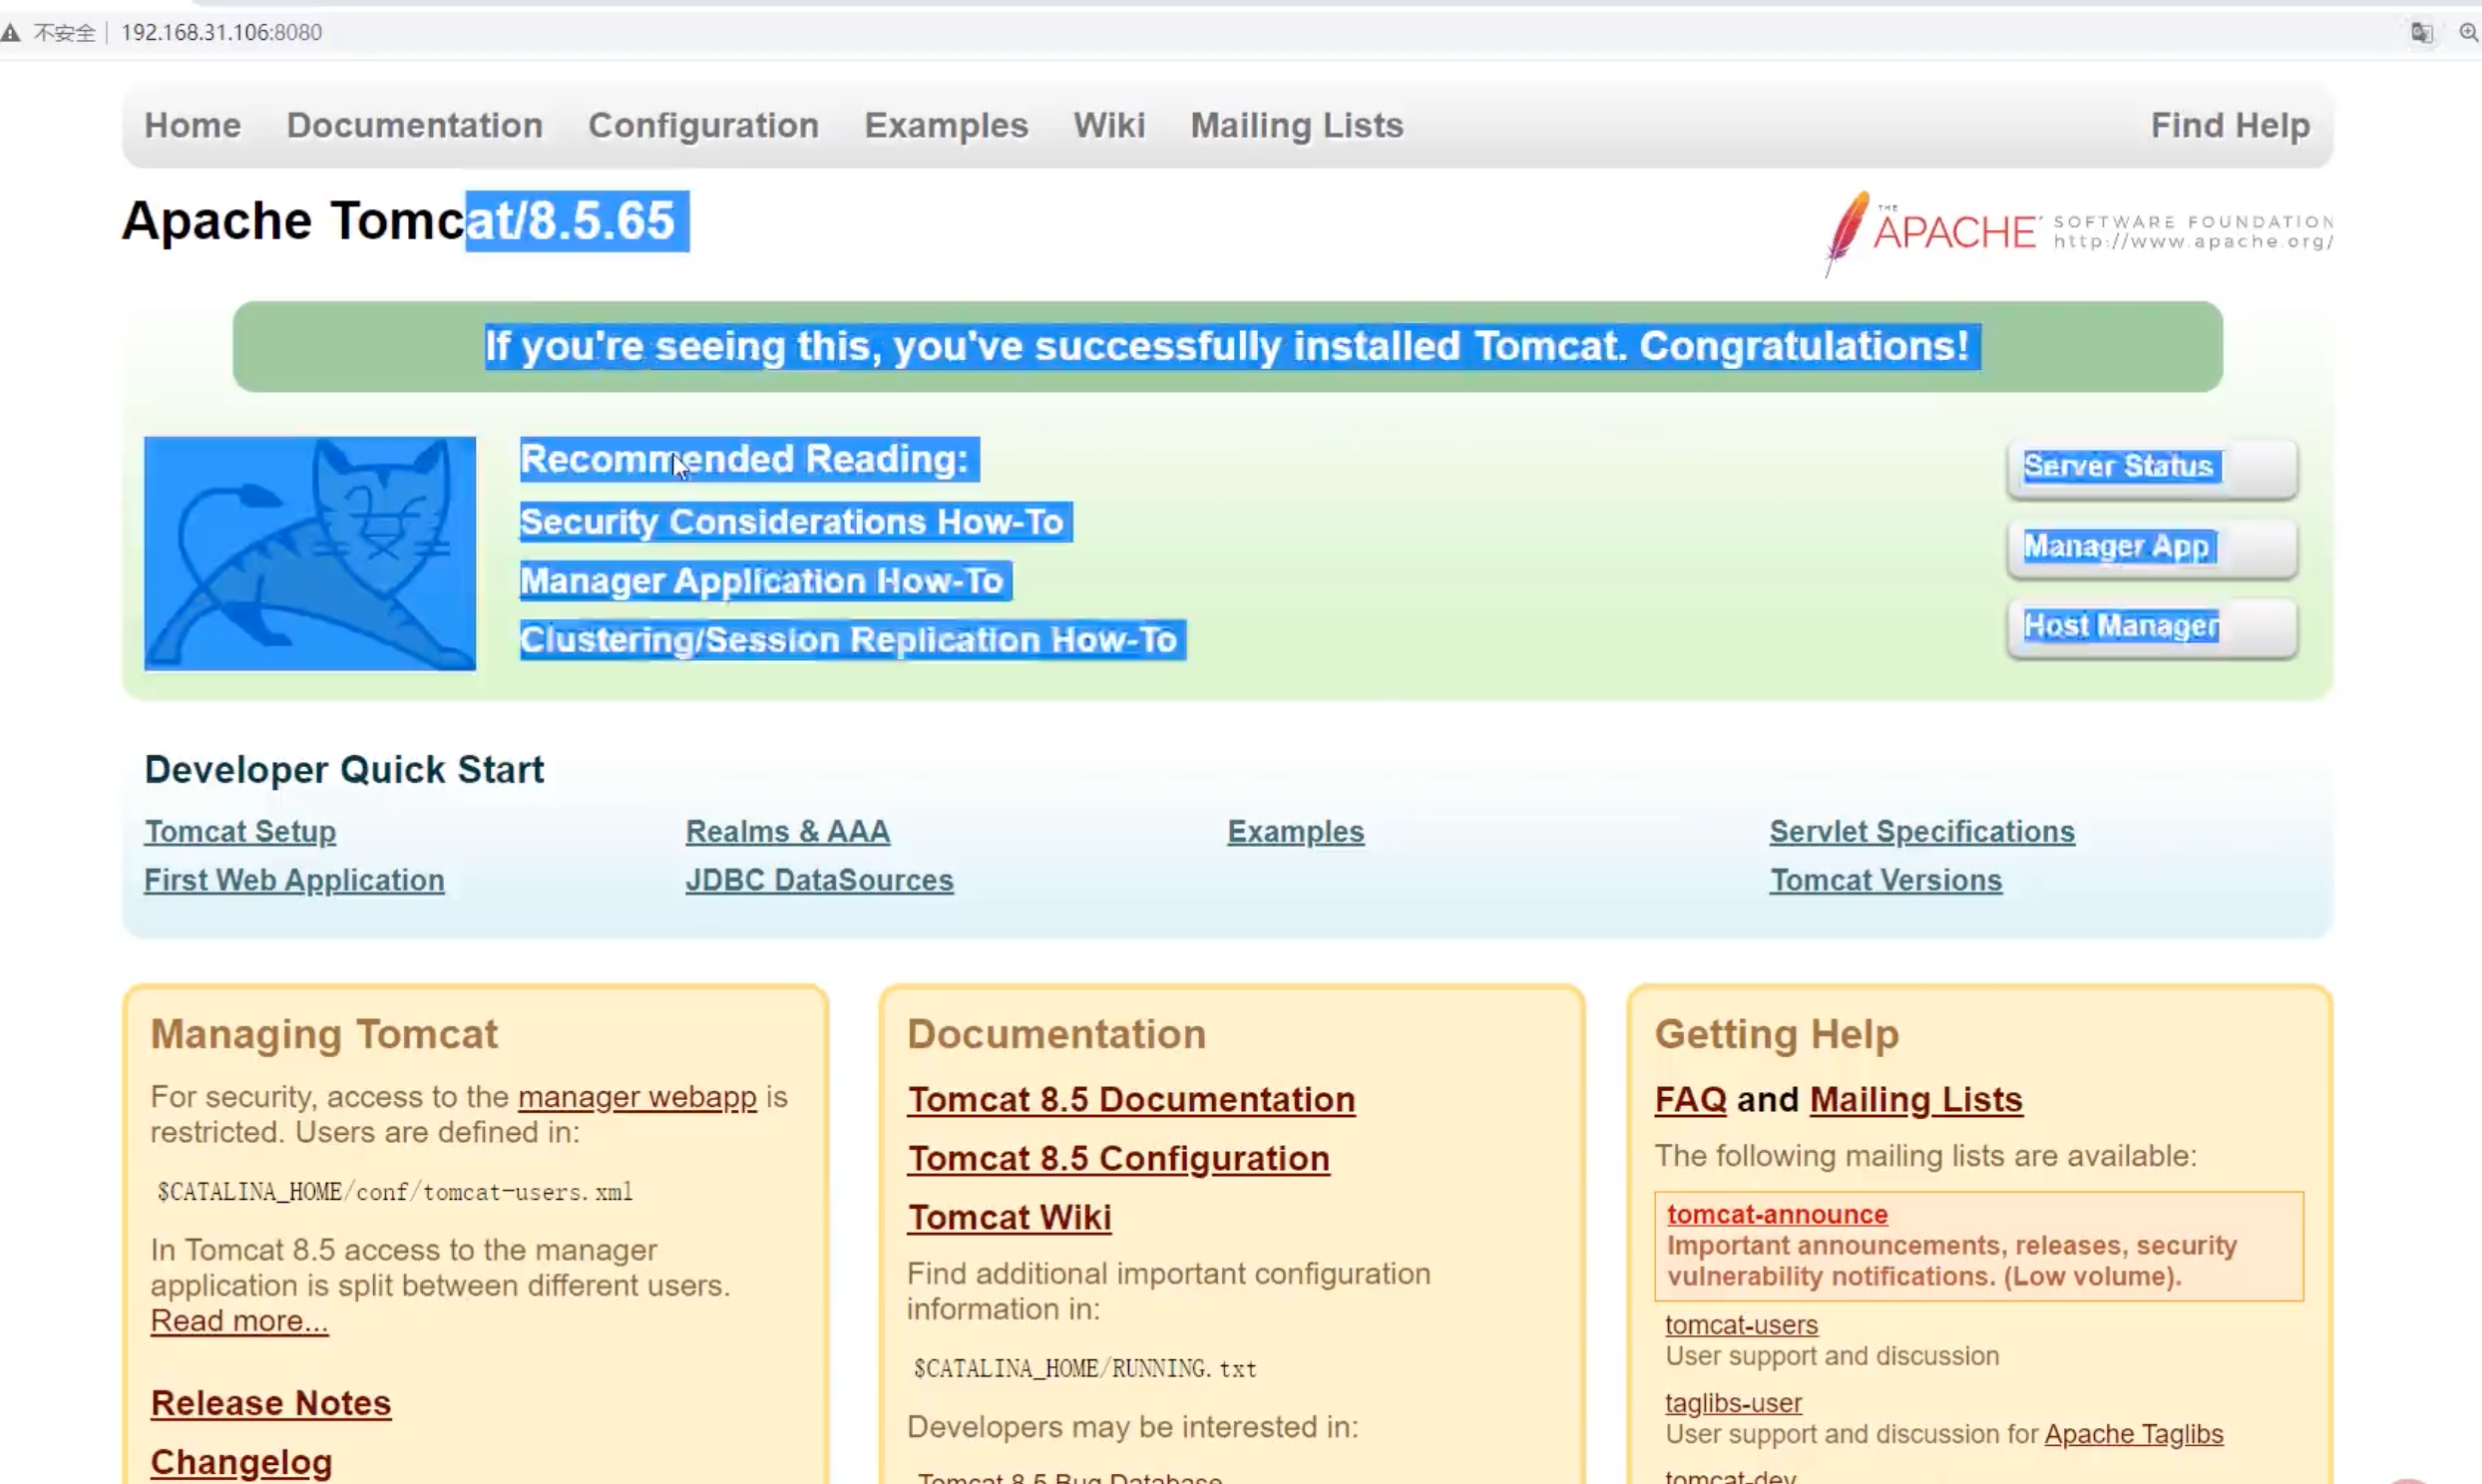Open the Release Notes link
Screen dimensions: 2482x1484
(x=271, y=1403)
